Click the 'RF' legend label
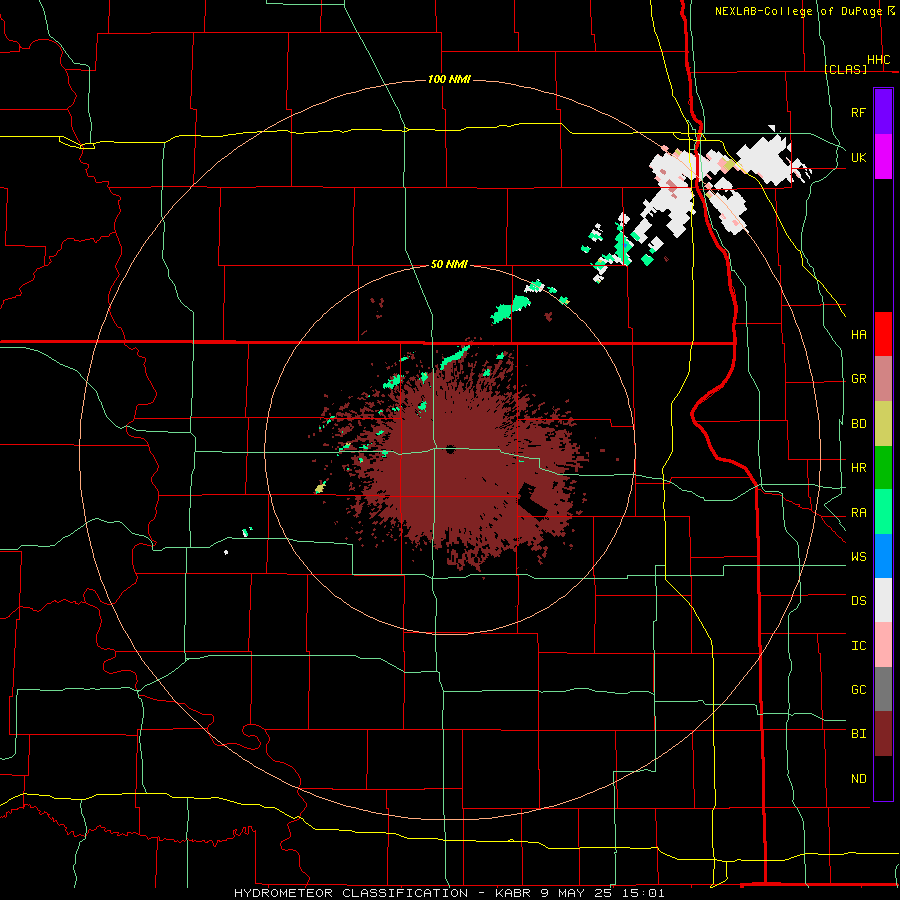The width and height of the screenshot is (900, 900). pyautogui.click(x=858, y=112)
